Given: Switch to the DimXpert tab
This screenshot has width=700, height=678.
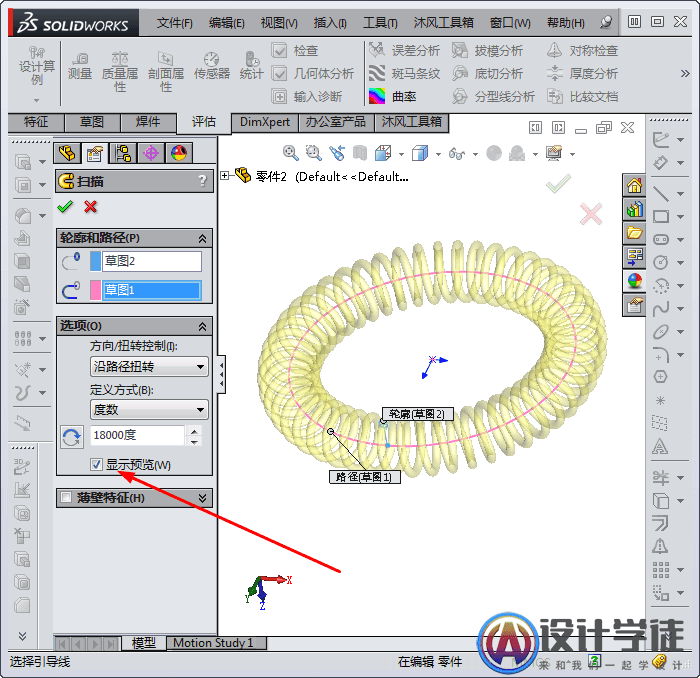Looking at the screenshot, I should 264,122.
